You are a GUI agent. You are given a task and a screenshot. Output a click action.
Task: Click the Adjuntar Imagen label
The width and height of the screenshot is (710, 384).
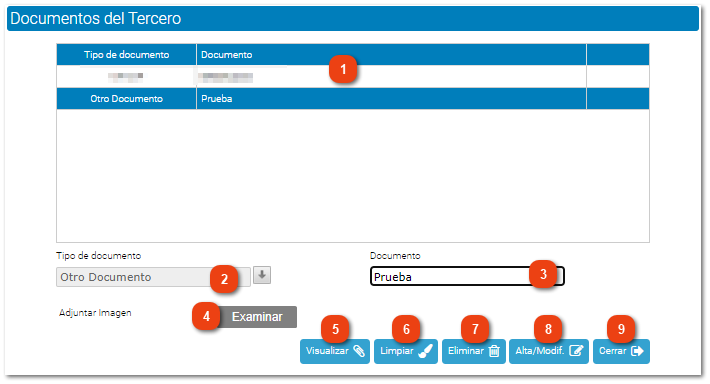pos(95,313)
